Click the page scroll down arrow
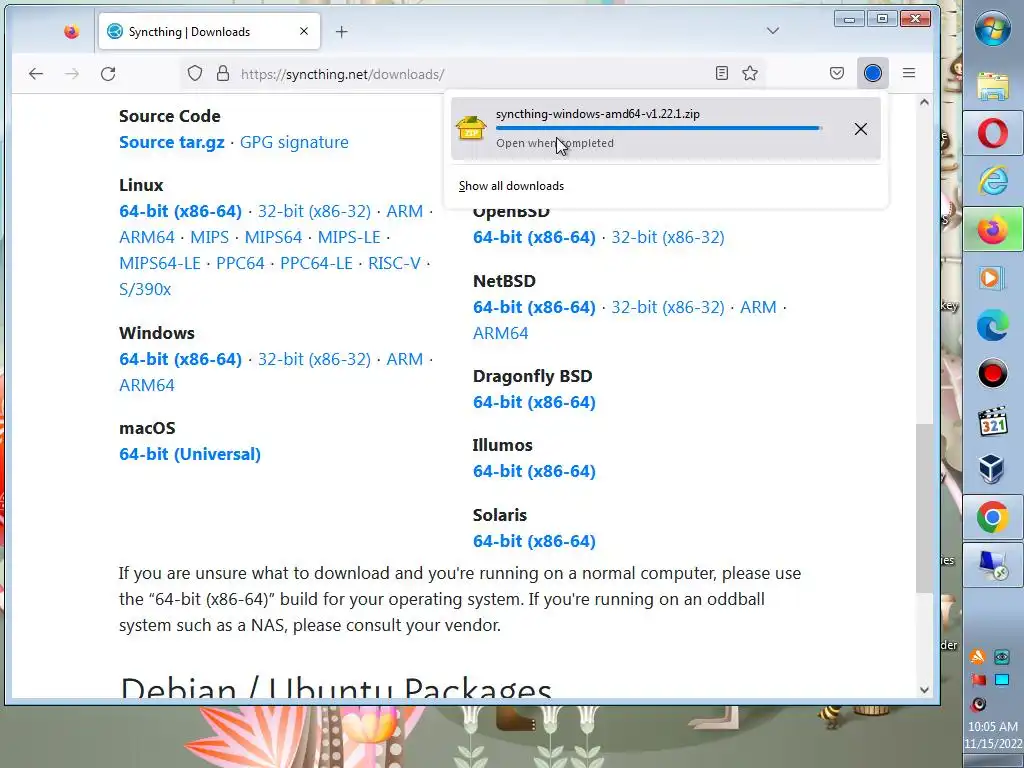 tap(924, 690)
